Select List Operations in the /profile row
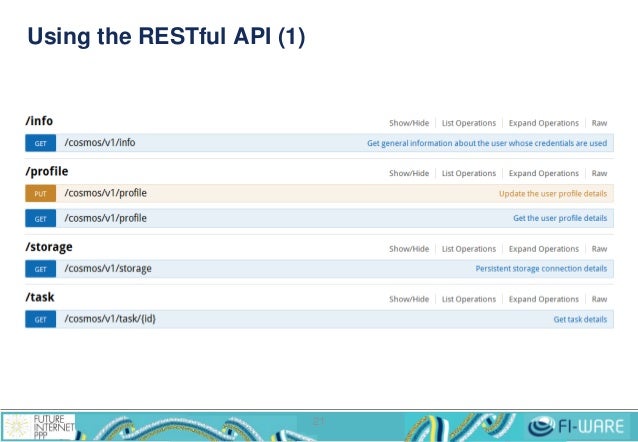This screenshot has height=442, width=638. click(x=469, y=173)
